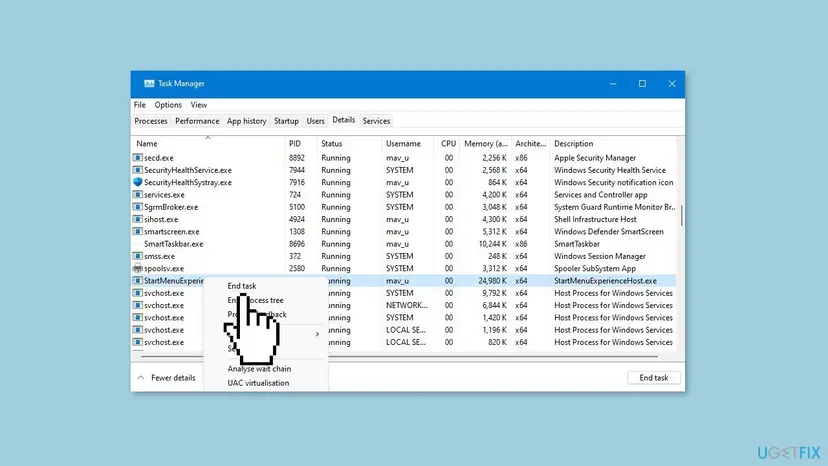
Task: Click the Task Manager title bar icon
Action: tap(149, 83)
